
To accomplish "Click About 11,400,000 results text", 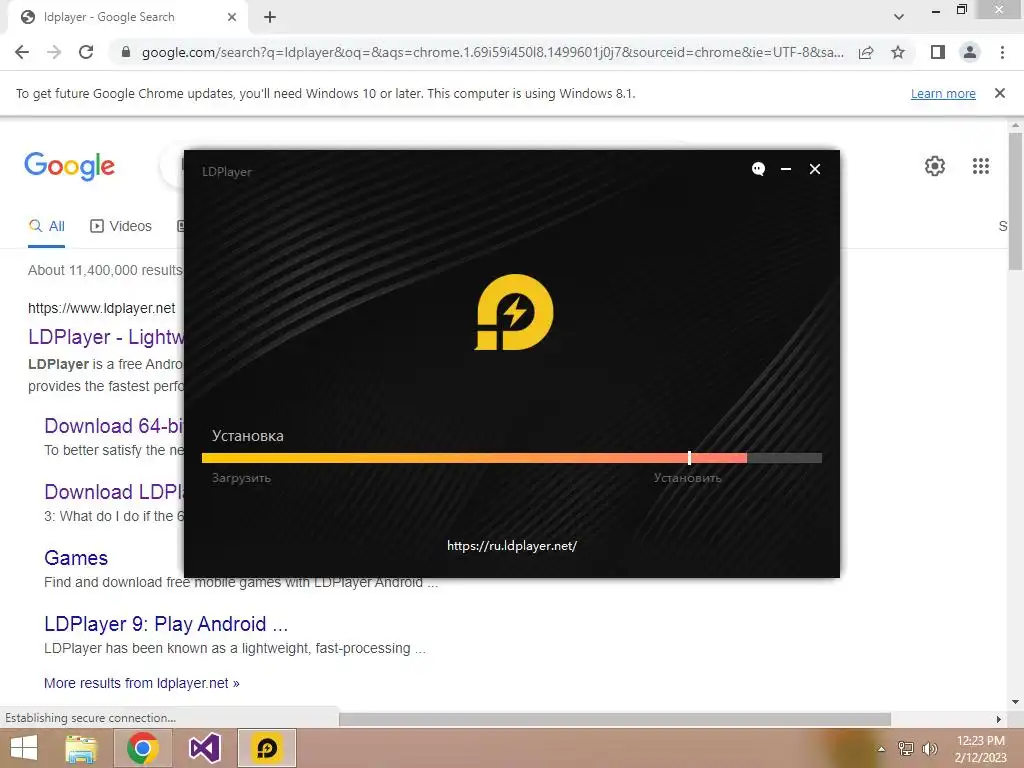I will [105, 270].
